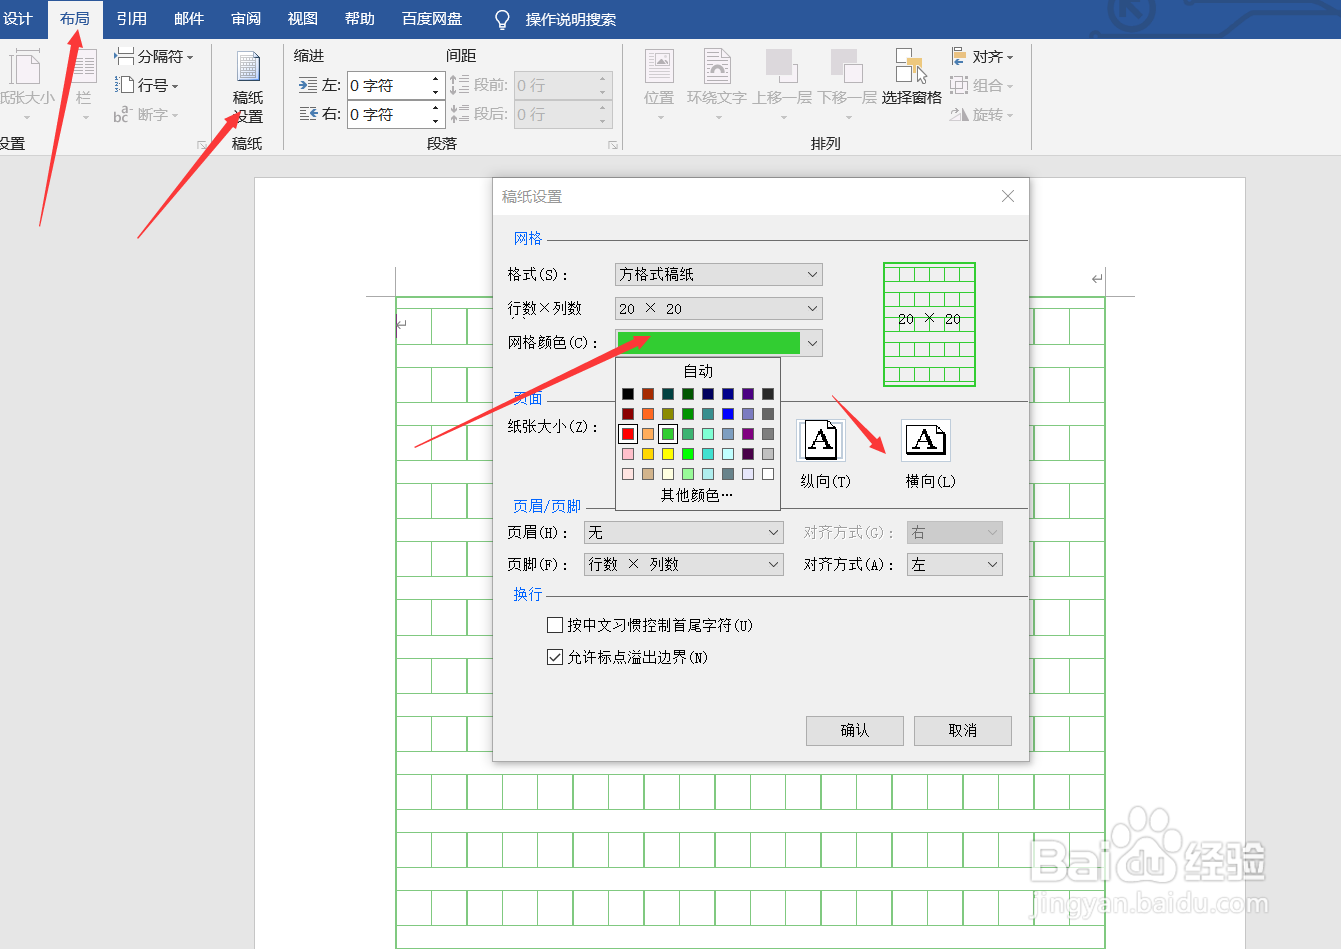This screenshot has width=1341, height=949.
Task: Switch to the 布局 ribbon tab
Action: (x=75, y=19)
